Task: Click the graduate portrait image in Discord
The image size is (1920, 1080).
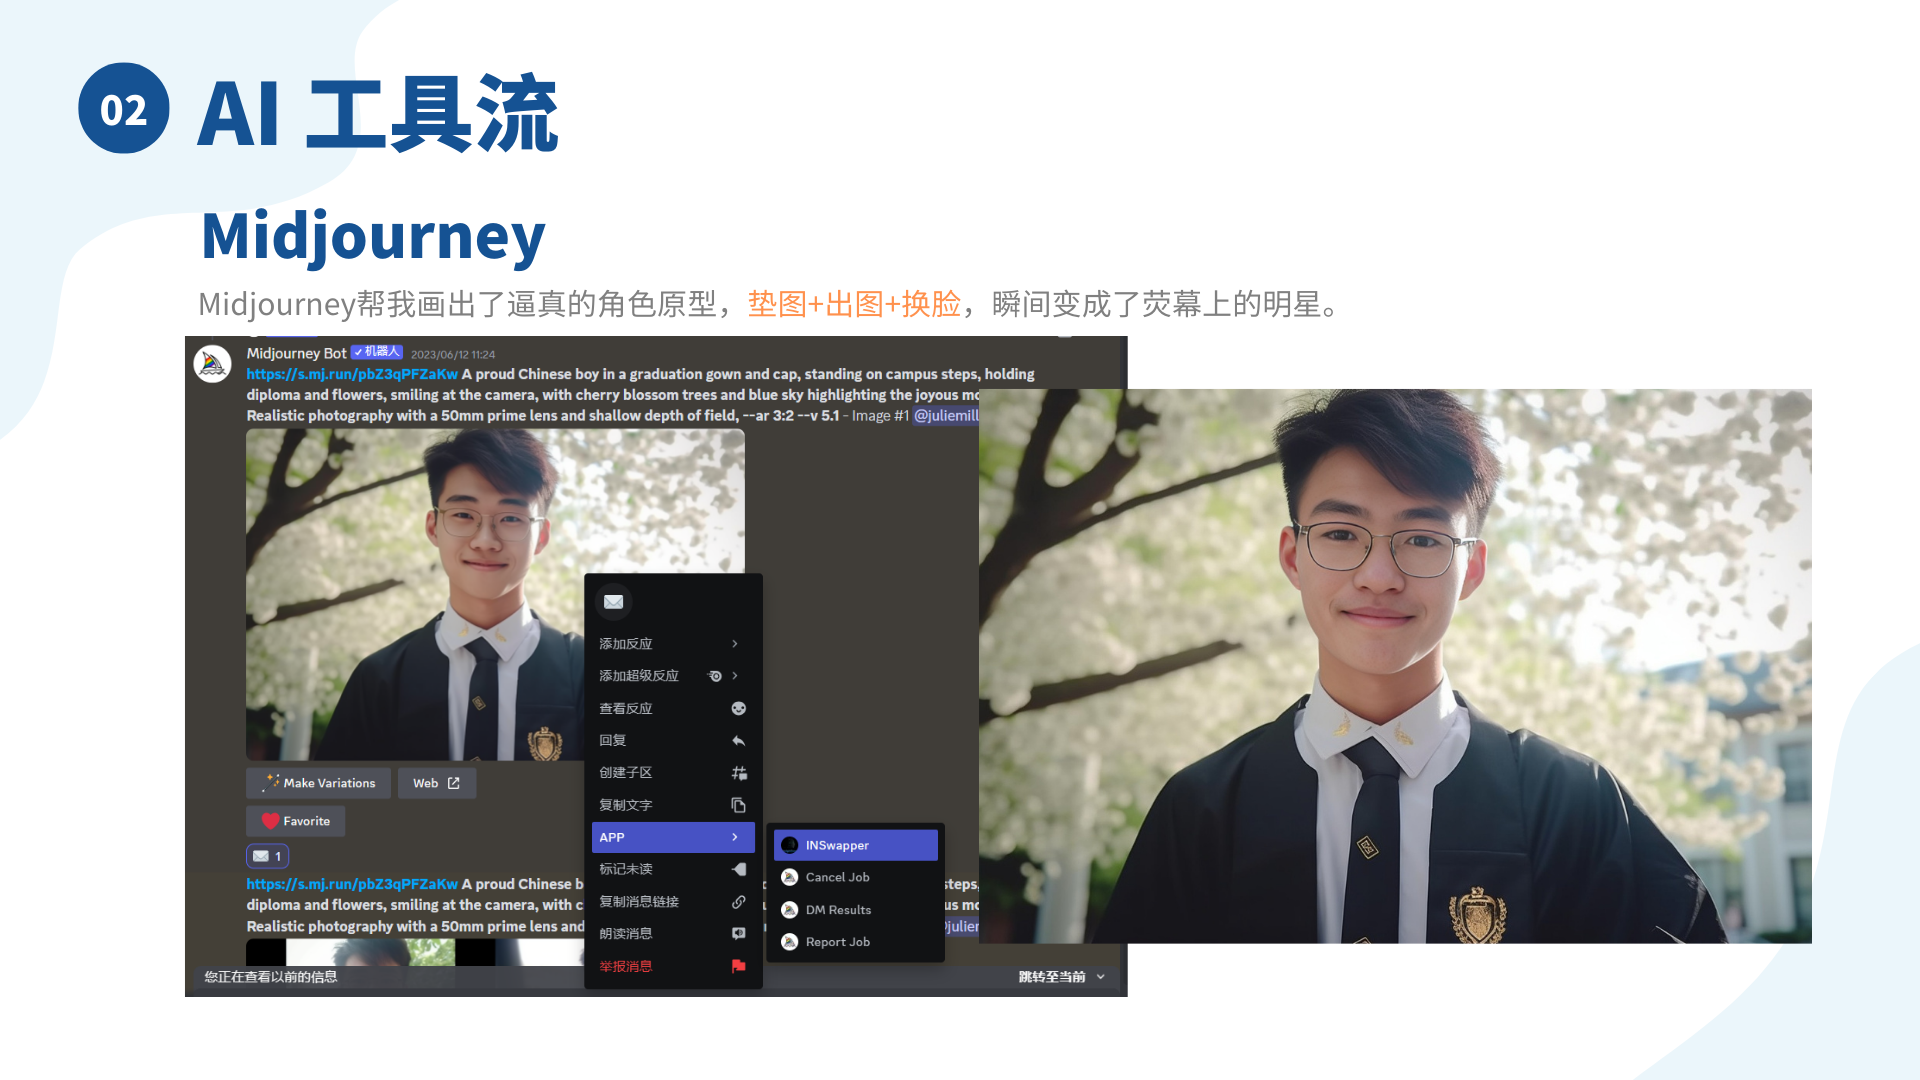Action: (495, 595)
